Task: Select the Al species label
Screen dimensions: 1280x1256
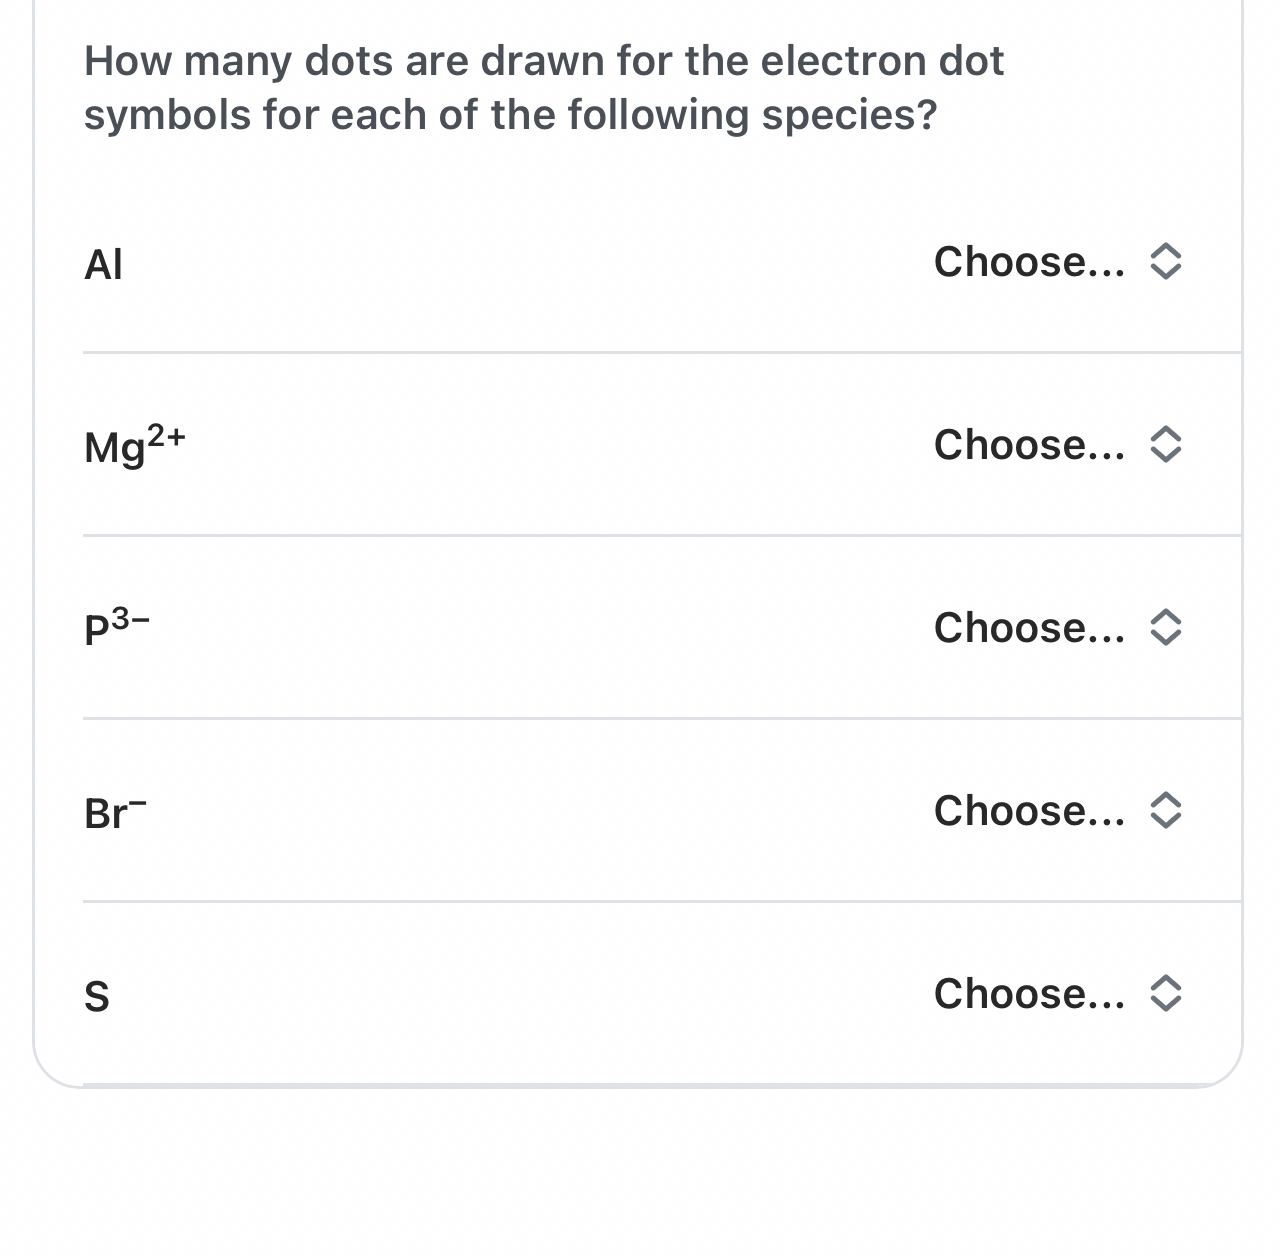Action: 103,264
